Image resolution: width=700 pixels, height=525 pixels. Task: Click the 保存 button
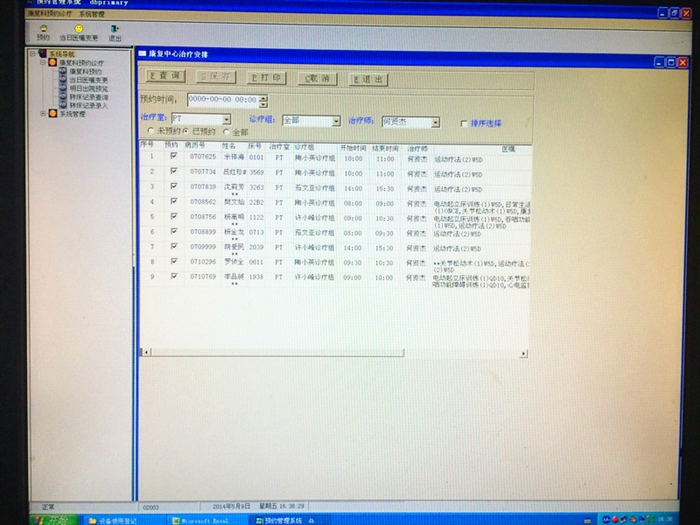(x=216, y=77)
